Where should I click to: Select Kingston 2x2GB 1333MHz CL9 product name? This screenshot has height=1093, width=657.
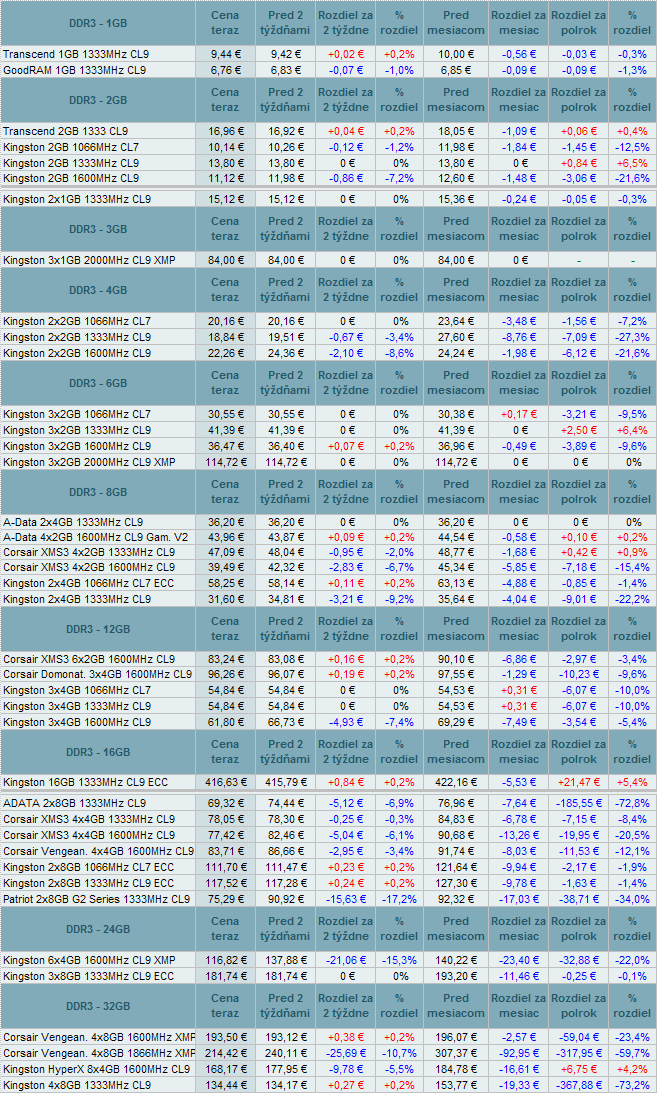77,337
